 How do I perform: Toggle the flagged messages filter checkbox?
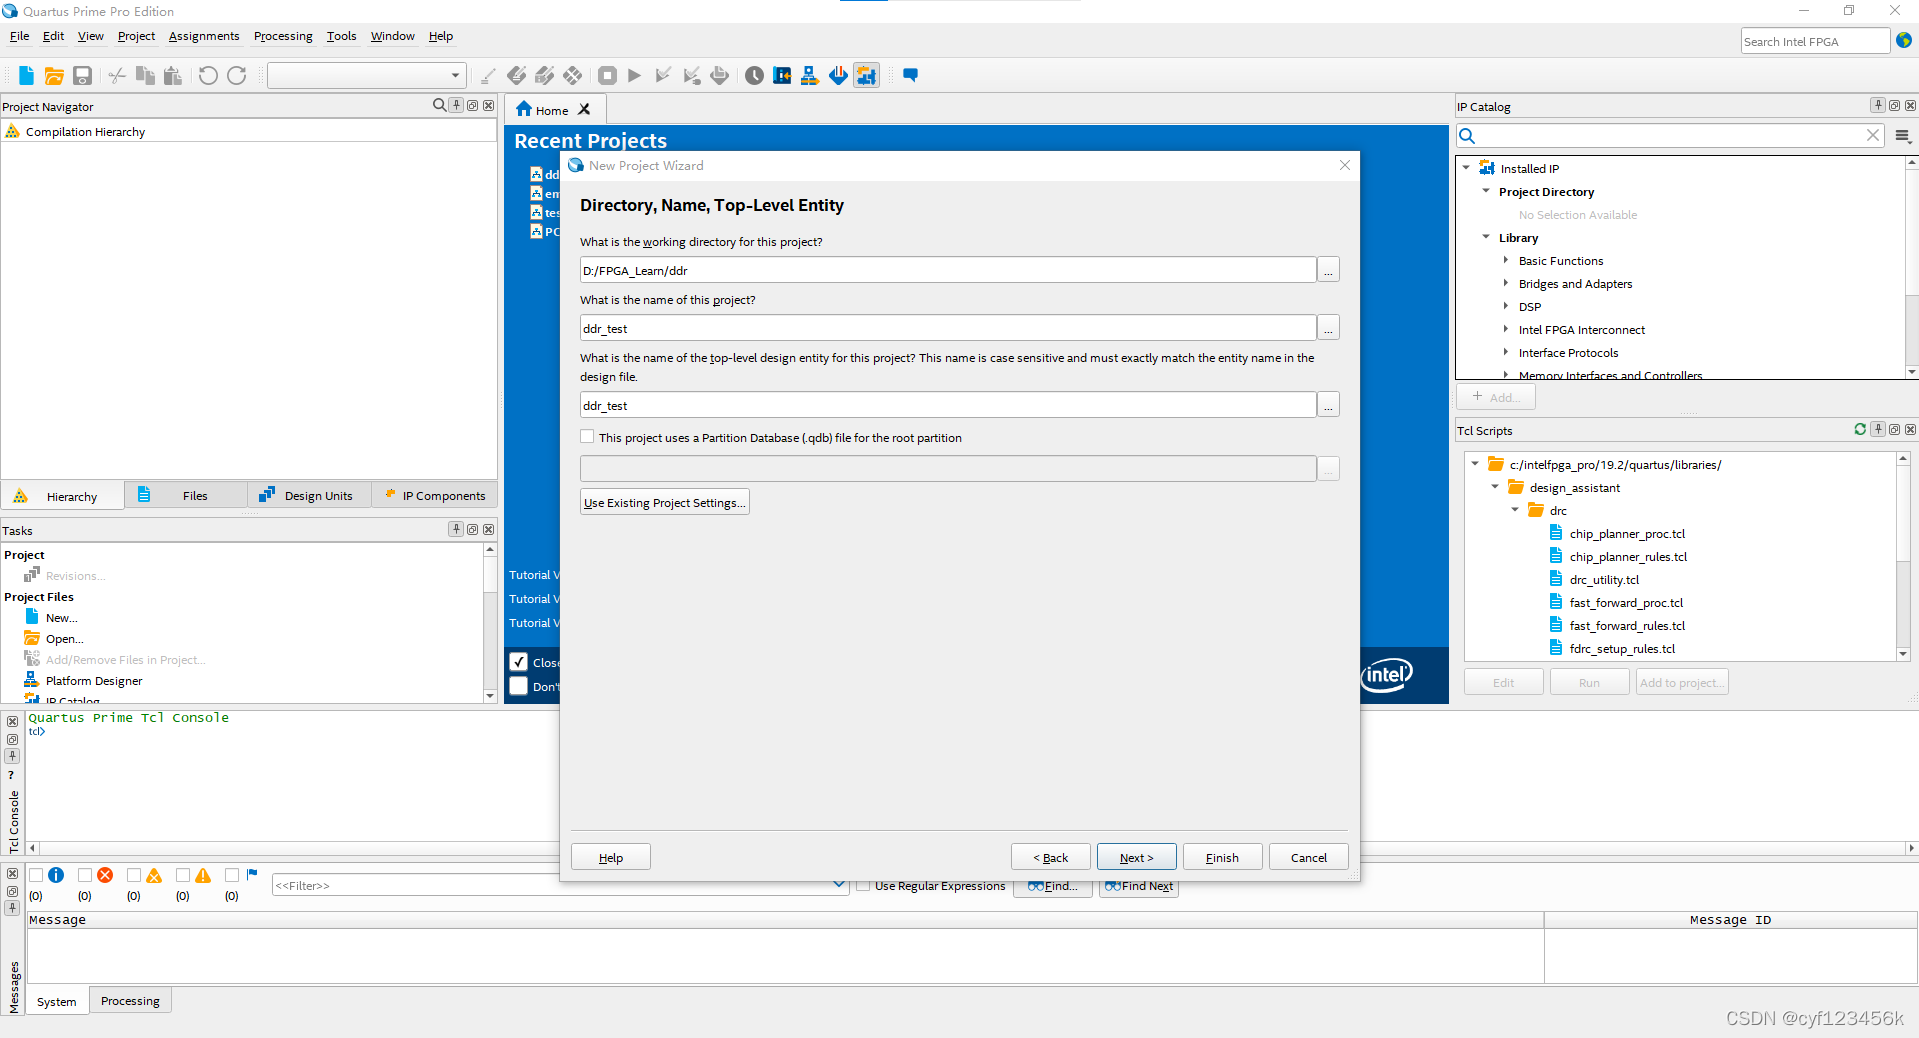click(232, 875)
